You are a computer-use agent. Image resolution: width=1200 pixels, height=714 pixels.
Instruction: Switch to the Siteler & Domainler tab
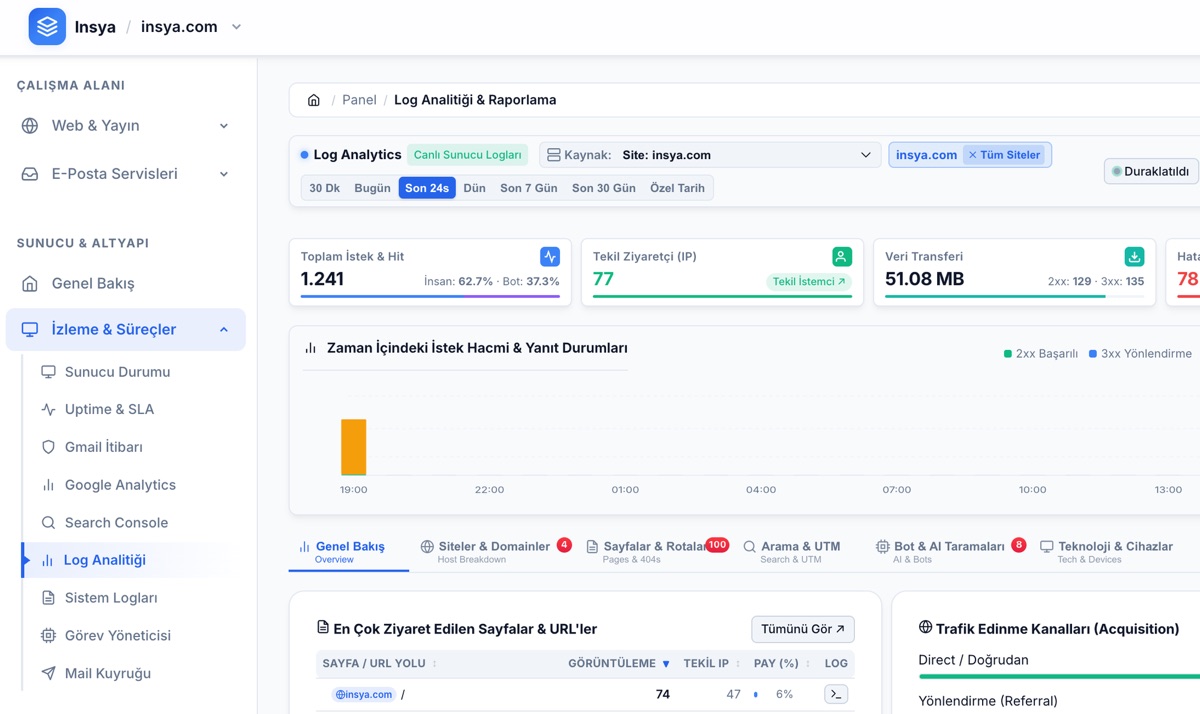(x=494, y=551)
